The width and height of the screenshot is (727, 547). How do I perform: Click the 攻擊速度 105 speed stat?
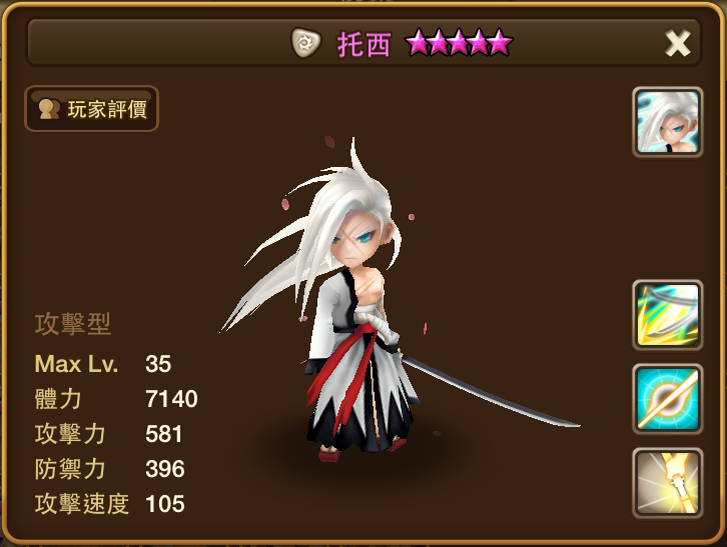[110, 504]
